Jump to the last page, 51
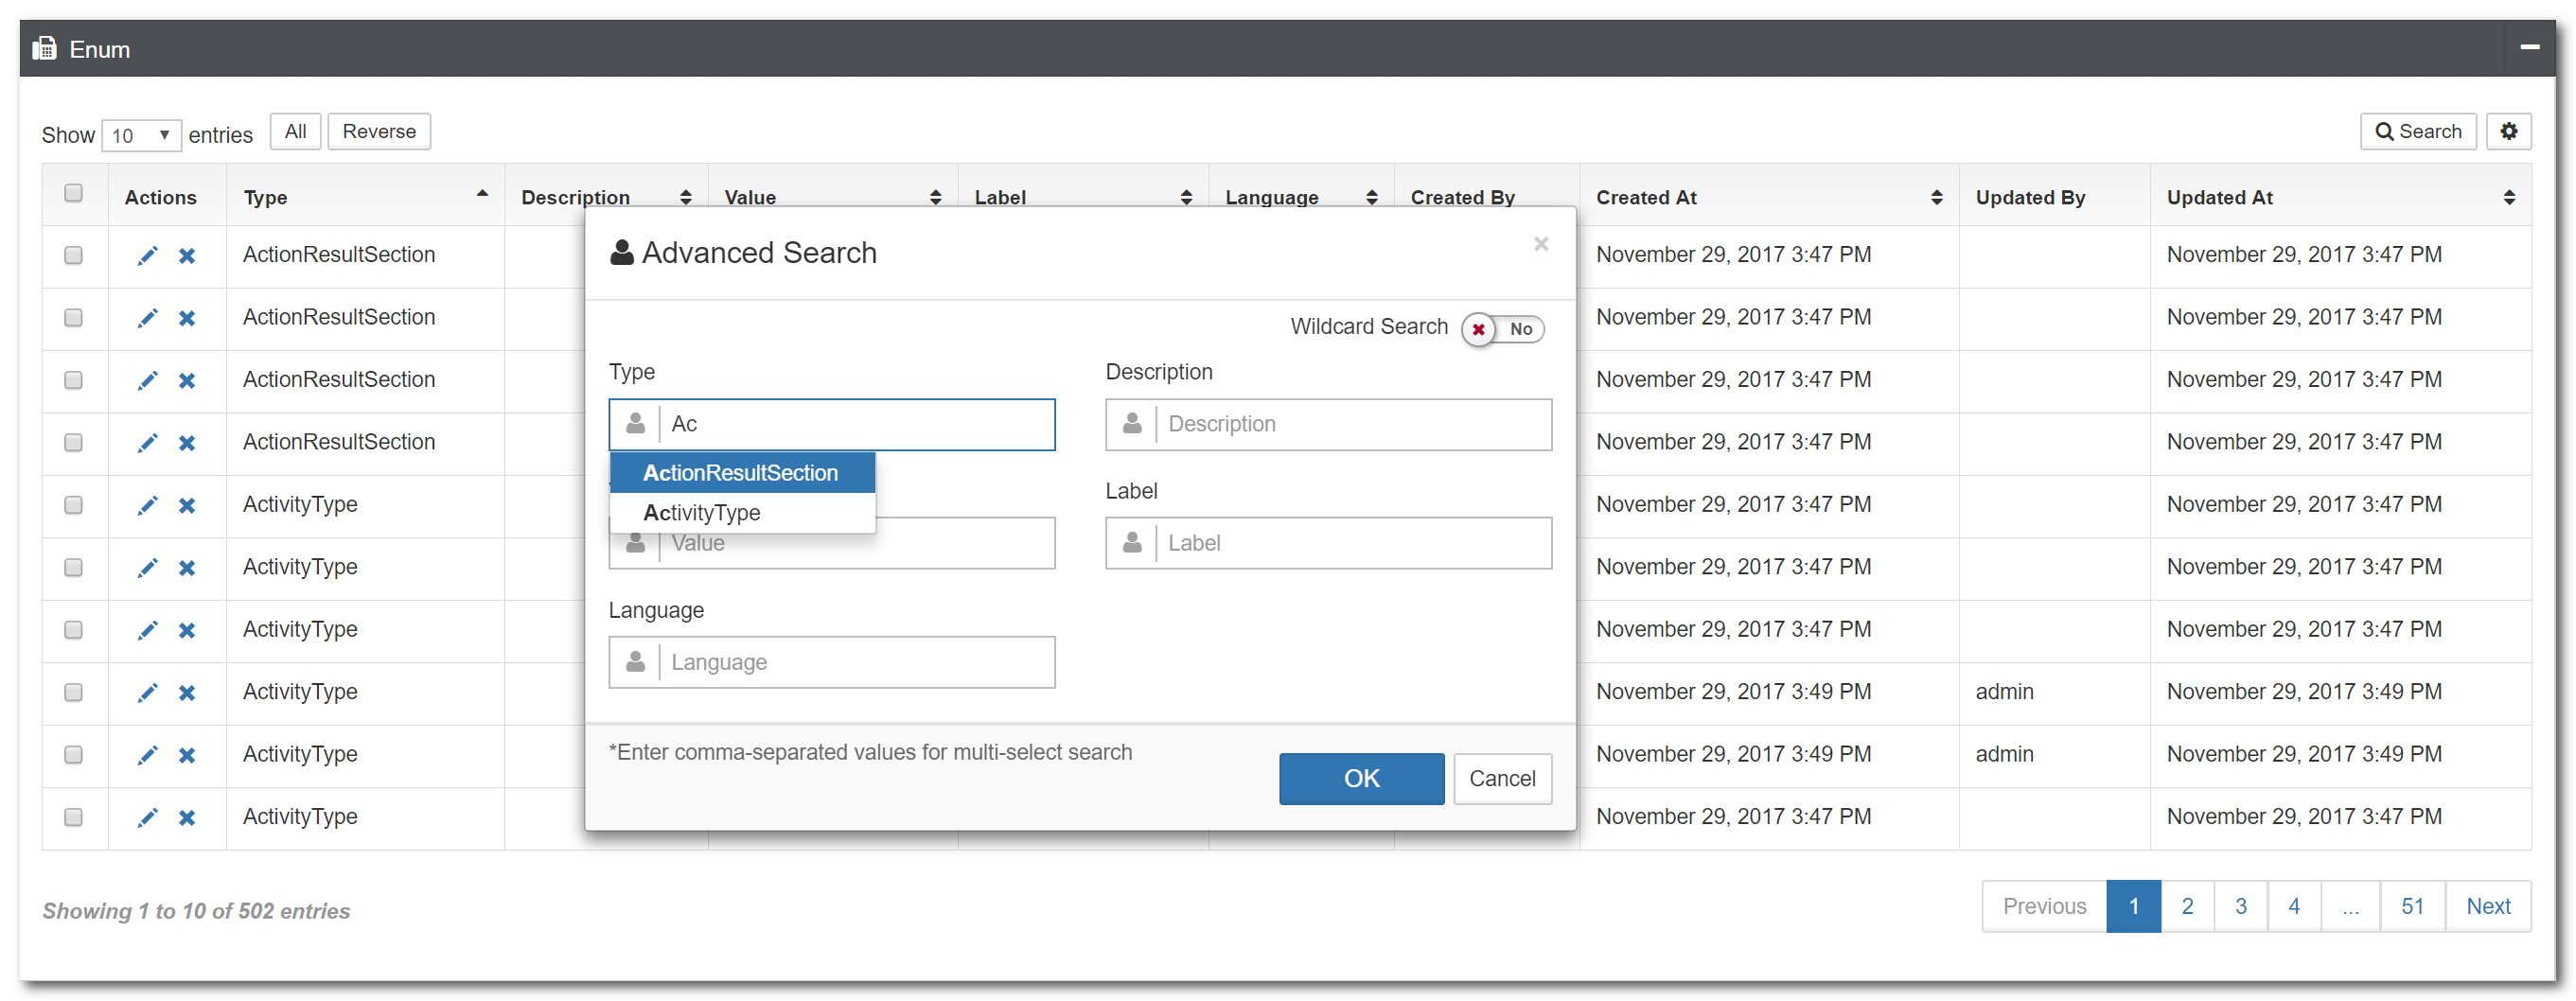 coord(2413,907)
